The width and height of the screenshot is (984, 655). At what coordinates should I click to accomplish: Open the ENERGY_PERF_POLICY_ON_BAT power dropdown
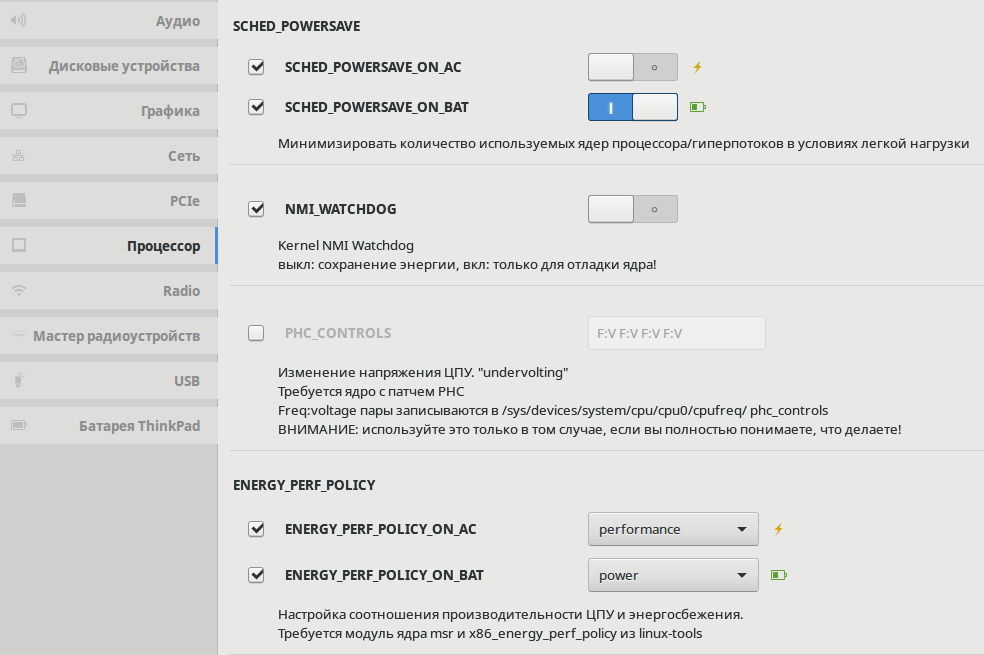tap(673, 575)
